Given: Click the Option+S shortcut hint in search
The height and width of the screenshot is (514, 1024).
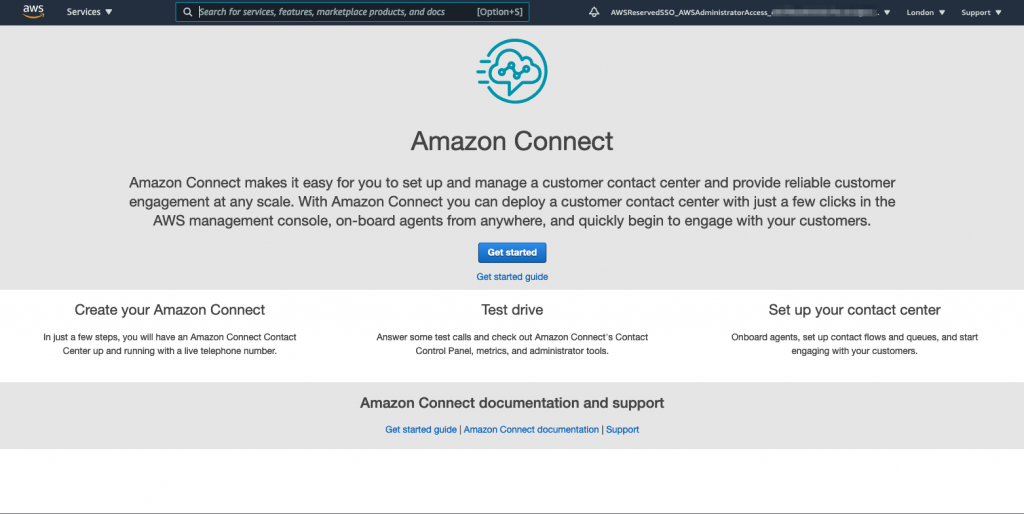Looking at the screenshot, I should (500, 13).
